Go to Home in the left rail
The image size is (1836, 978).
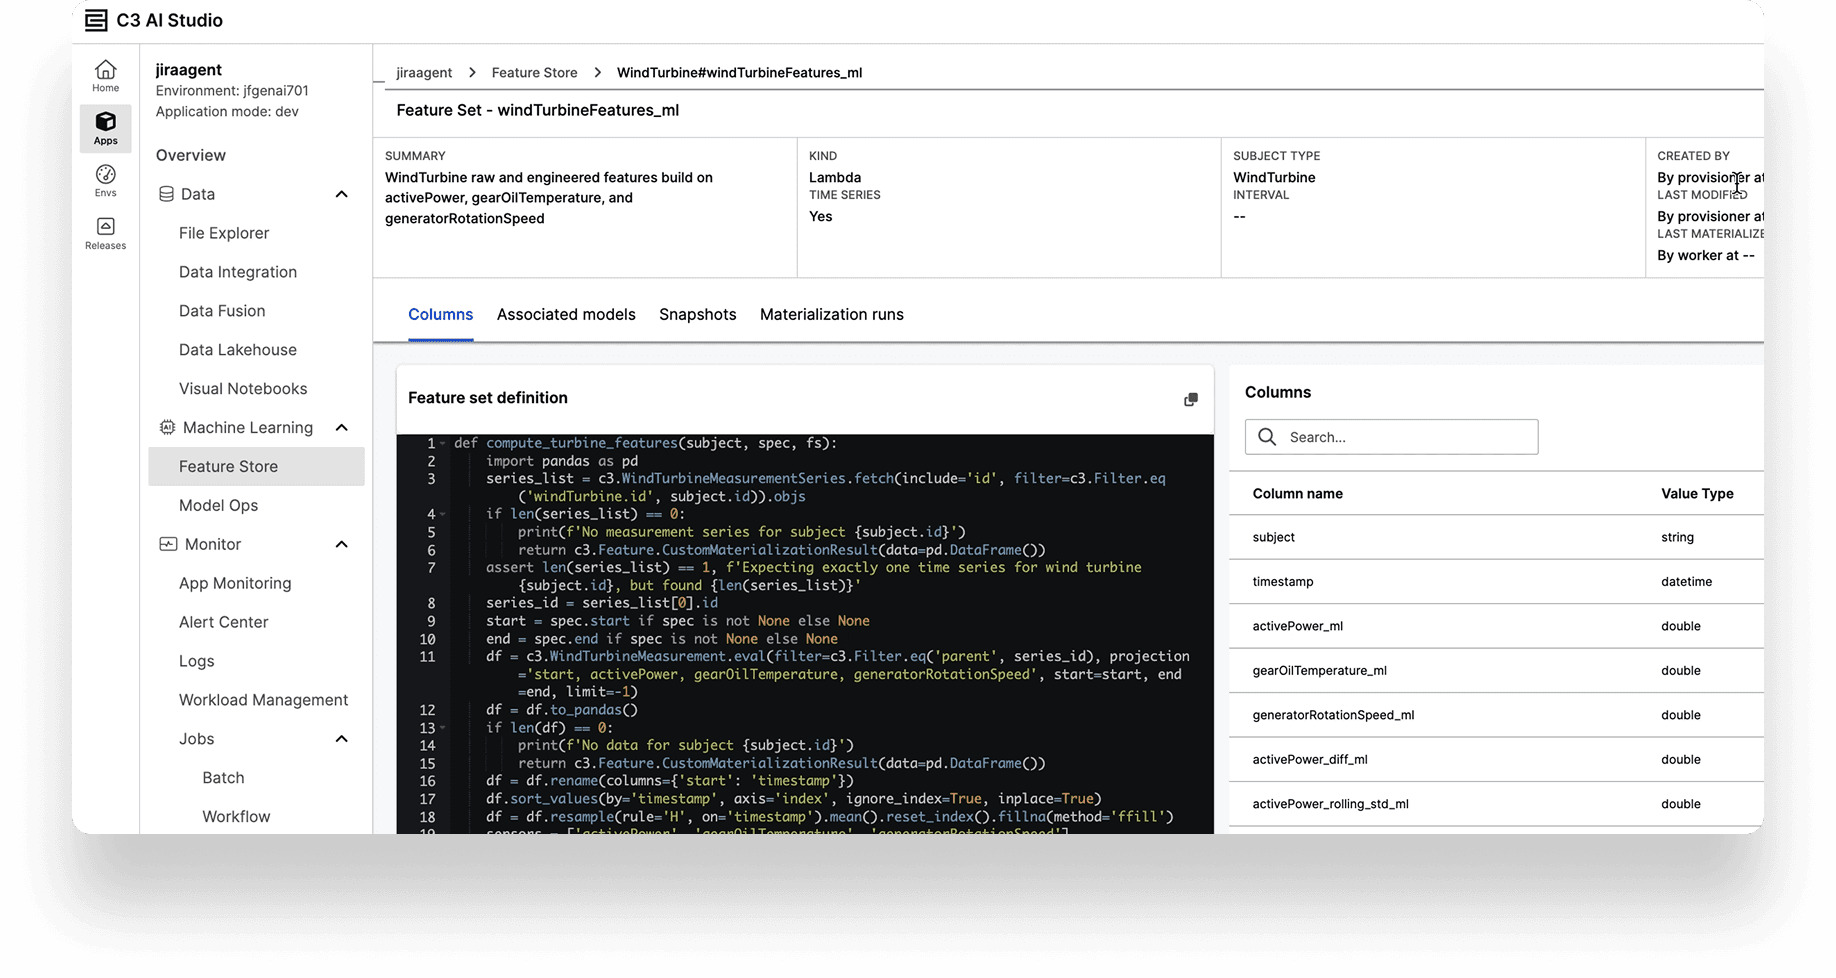pyautogui.click(x=105, y=76)
